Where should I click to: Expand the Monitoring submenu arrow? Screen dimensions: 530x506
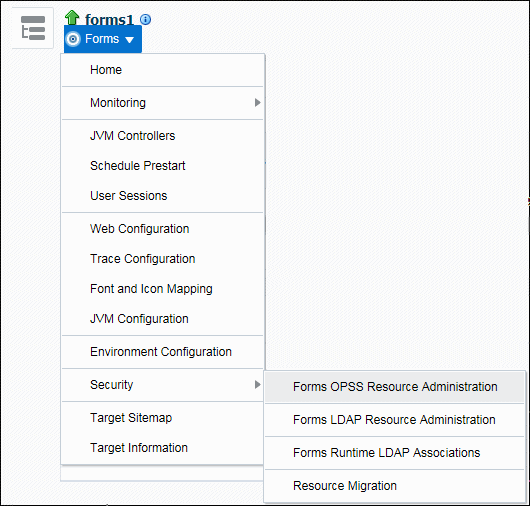pyautogui.click(x=258, y=102)
